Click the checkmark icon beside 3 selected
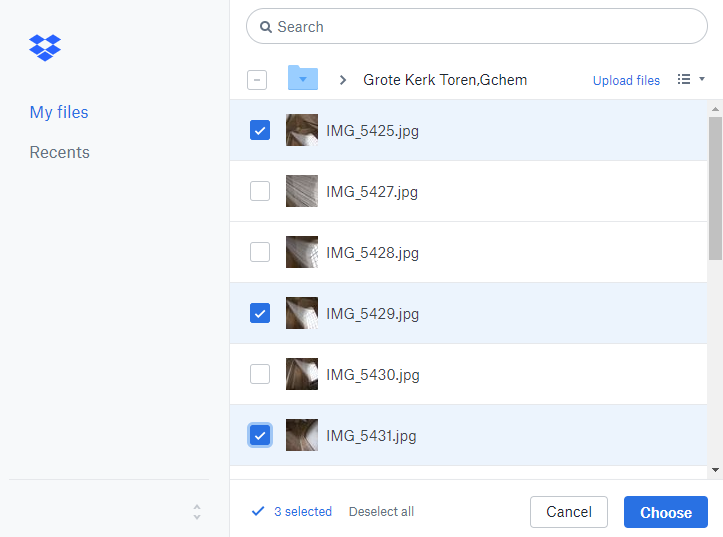The height and width of the screenshot is (537, 723). [258, 511]
